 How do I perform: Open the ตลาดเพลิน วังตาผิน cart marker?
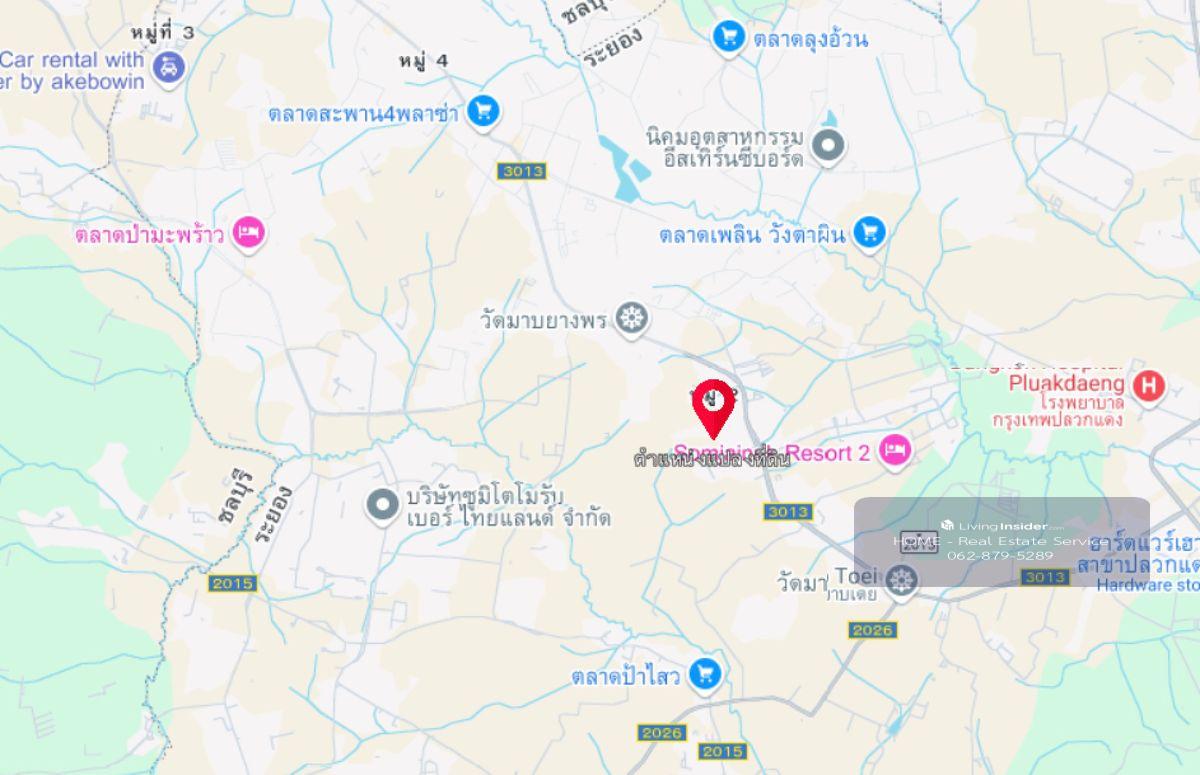[x=869, y=234]
